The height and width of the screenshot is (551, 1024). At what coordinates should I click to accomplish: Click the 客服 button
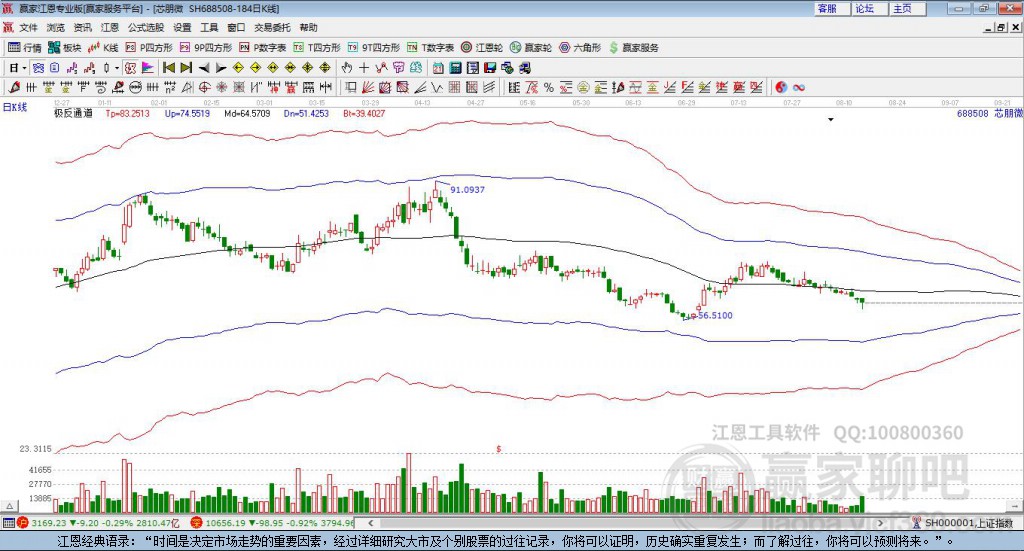coord(831,8)
